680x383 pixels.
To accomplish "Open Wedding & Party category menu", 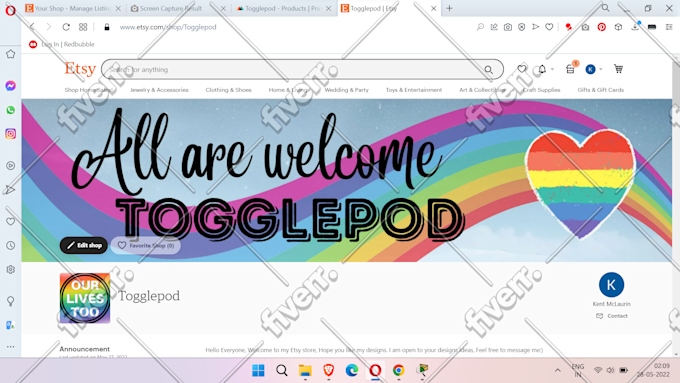I will [x=347, y=90].
